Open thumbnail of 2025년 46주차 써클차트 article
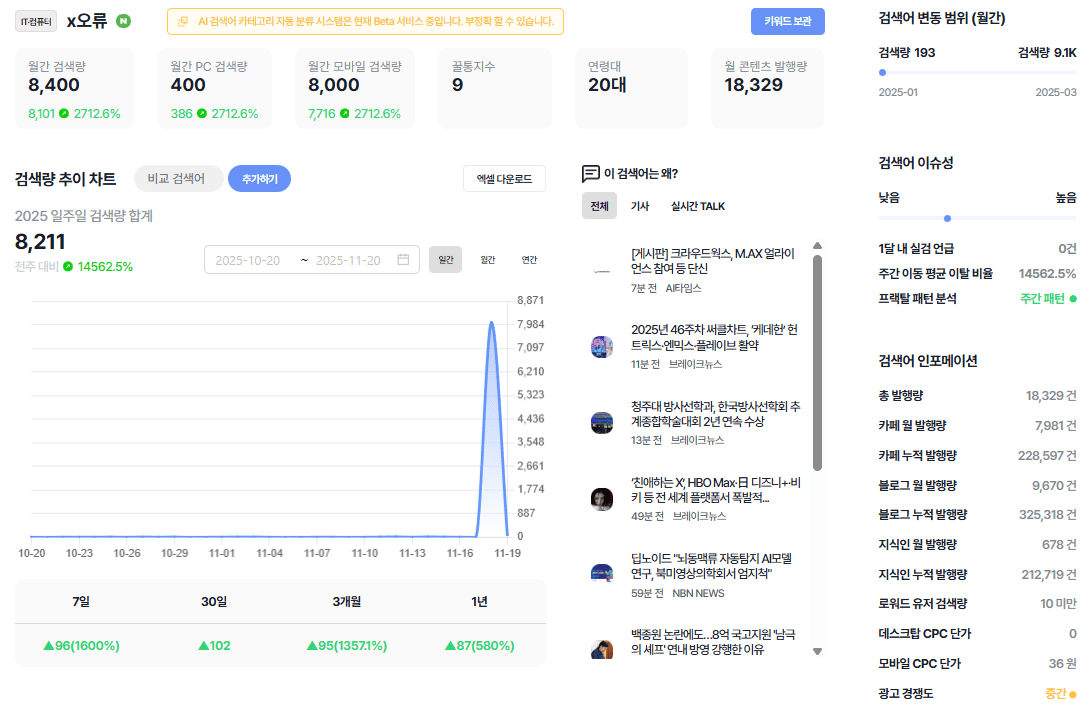 tap(602, 346)
